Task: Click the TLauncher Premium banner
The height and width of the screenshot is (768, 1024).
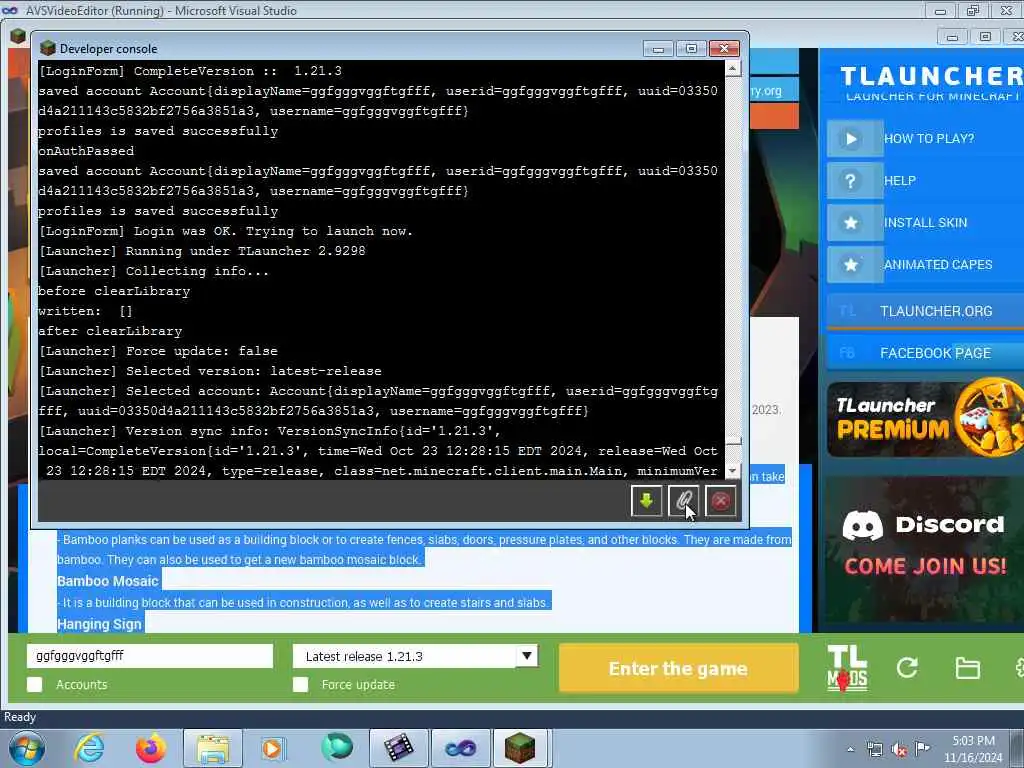Action: [925, 419]
